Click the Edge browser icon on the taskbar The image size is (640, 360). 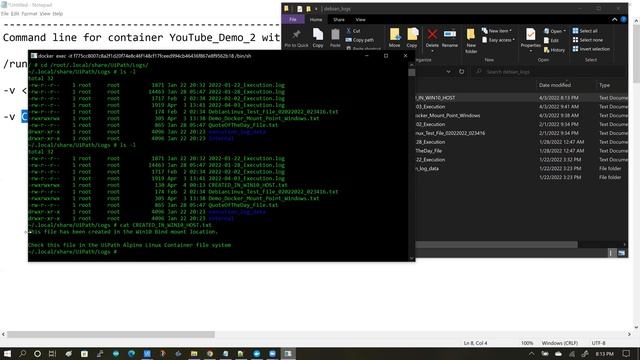coord(131,353)
